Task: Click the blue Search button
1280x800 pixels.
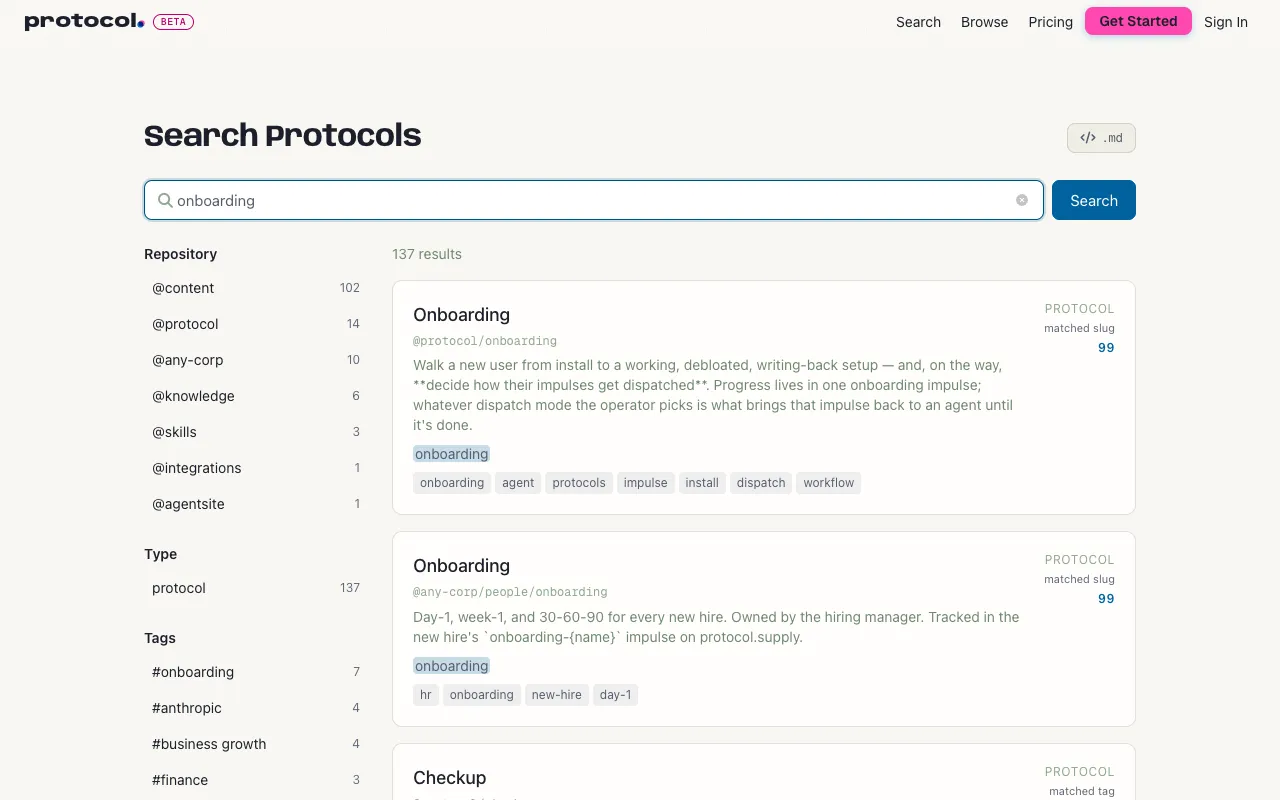Action: pyautogui.click(x=1094, y=200)
